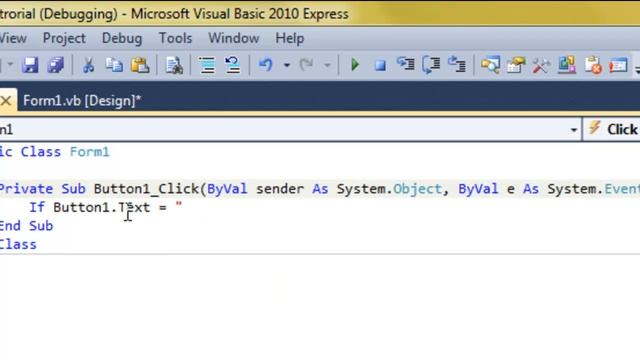Click the last window icon after Error List
Viewport: 640px width, 360px height.
[x=618, y=65]
